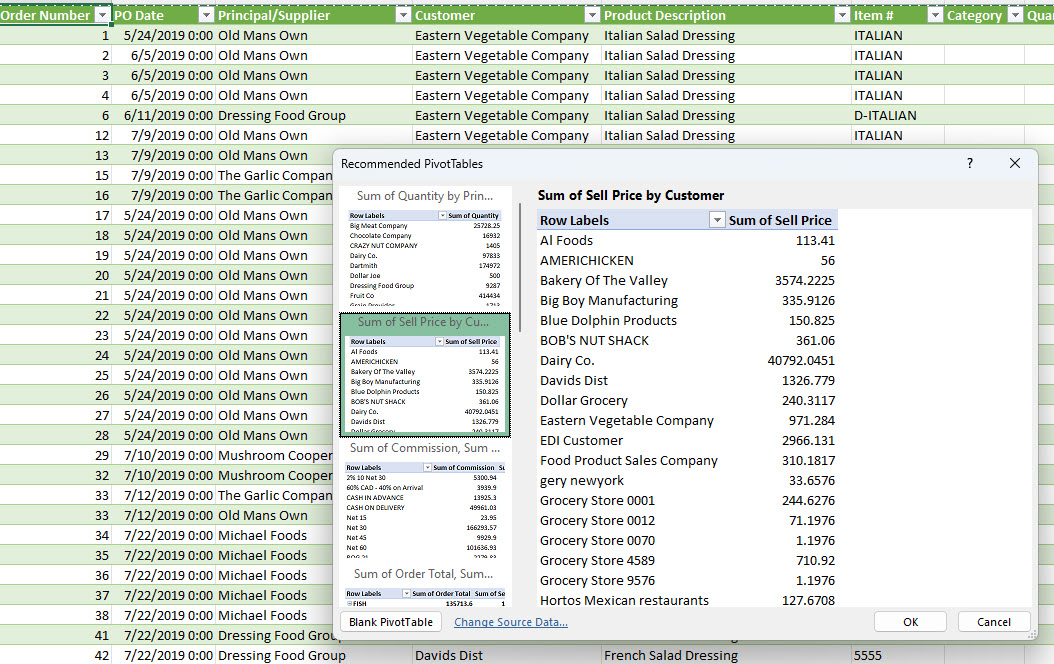The height and width of the screenshot is (664, 1054).
Task: Click the Grocery Store 0012 row
Action: pyautogui.click(x=688, y=520)
